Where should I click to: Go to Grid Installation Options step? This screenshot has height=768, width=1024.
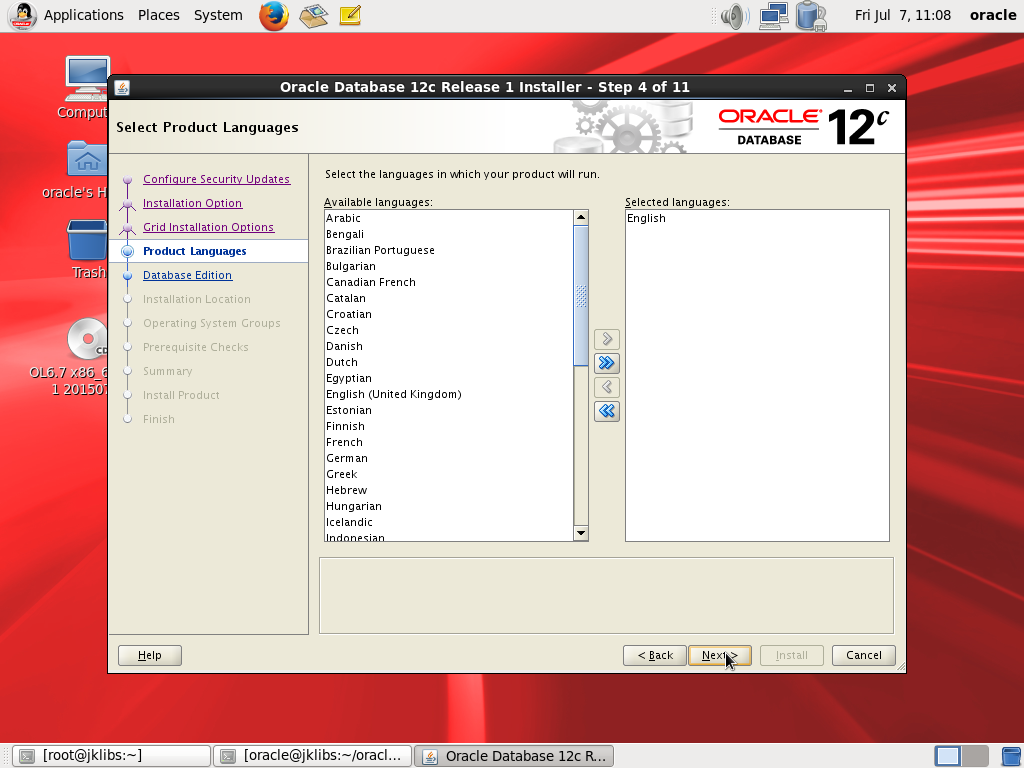[x=208, y=227]
